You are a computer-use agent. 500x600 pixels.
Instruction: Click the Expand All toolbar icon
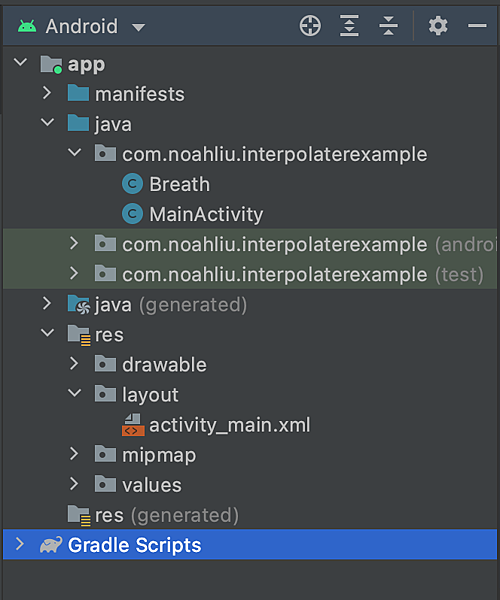(349, 26)
